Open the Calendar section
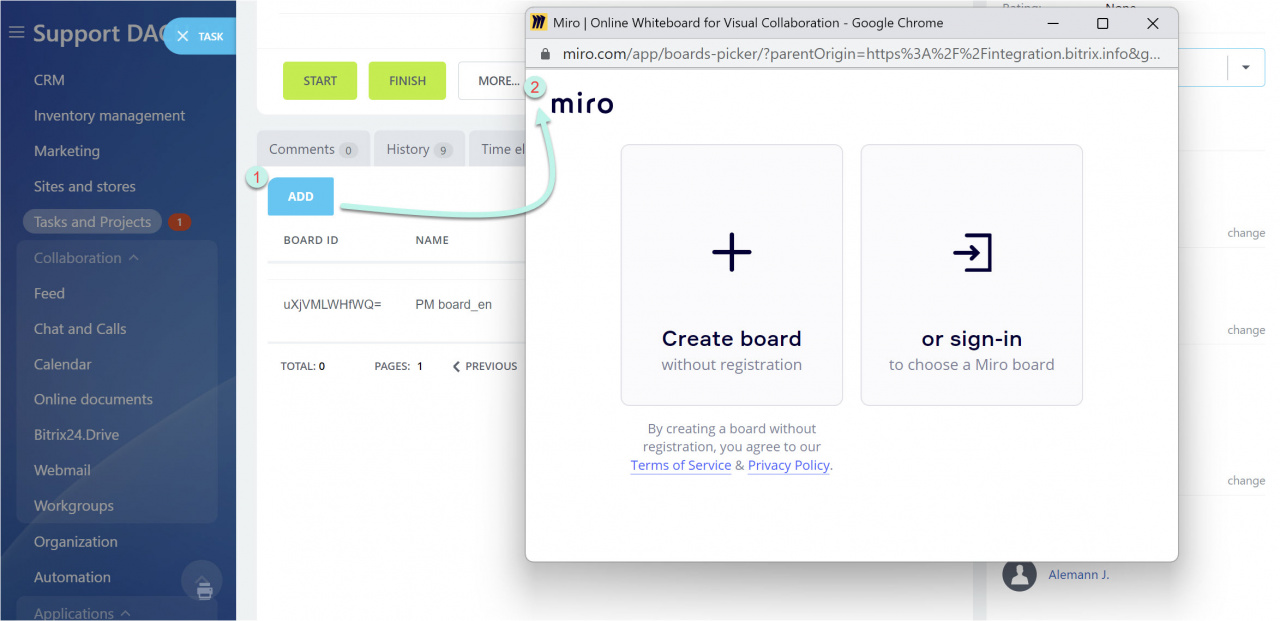The image size is (1280, 621). coord(63,364)
